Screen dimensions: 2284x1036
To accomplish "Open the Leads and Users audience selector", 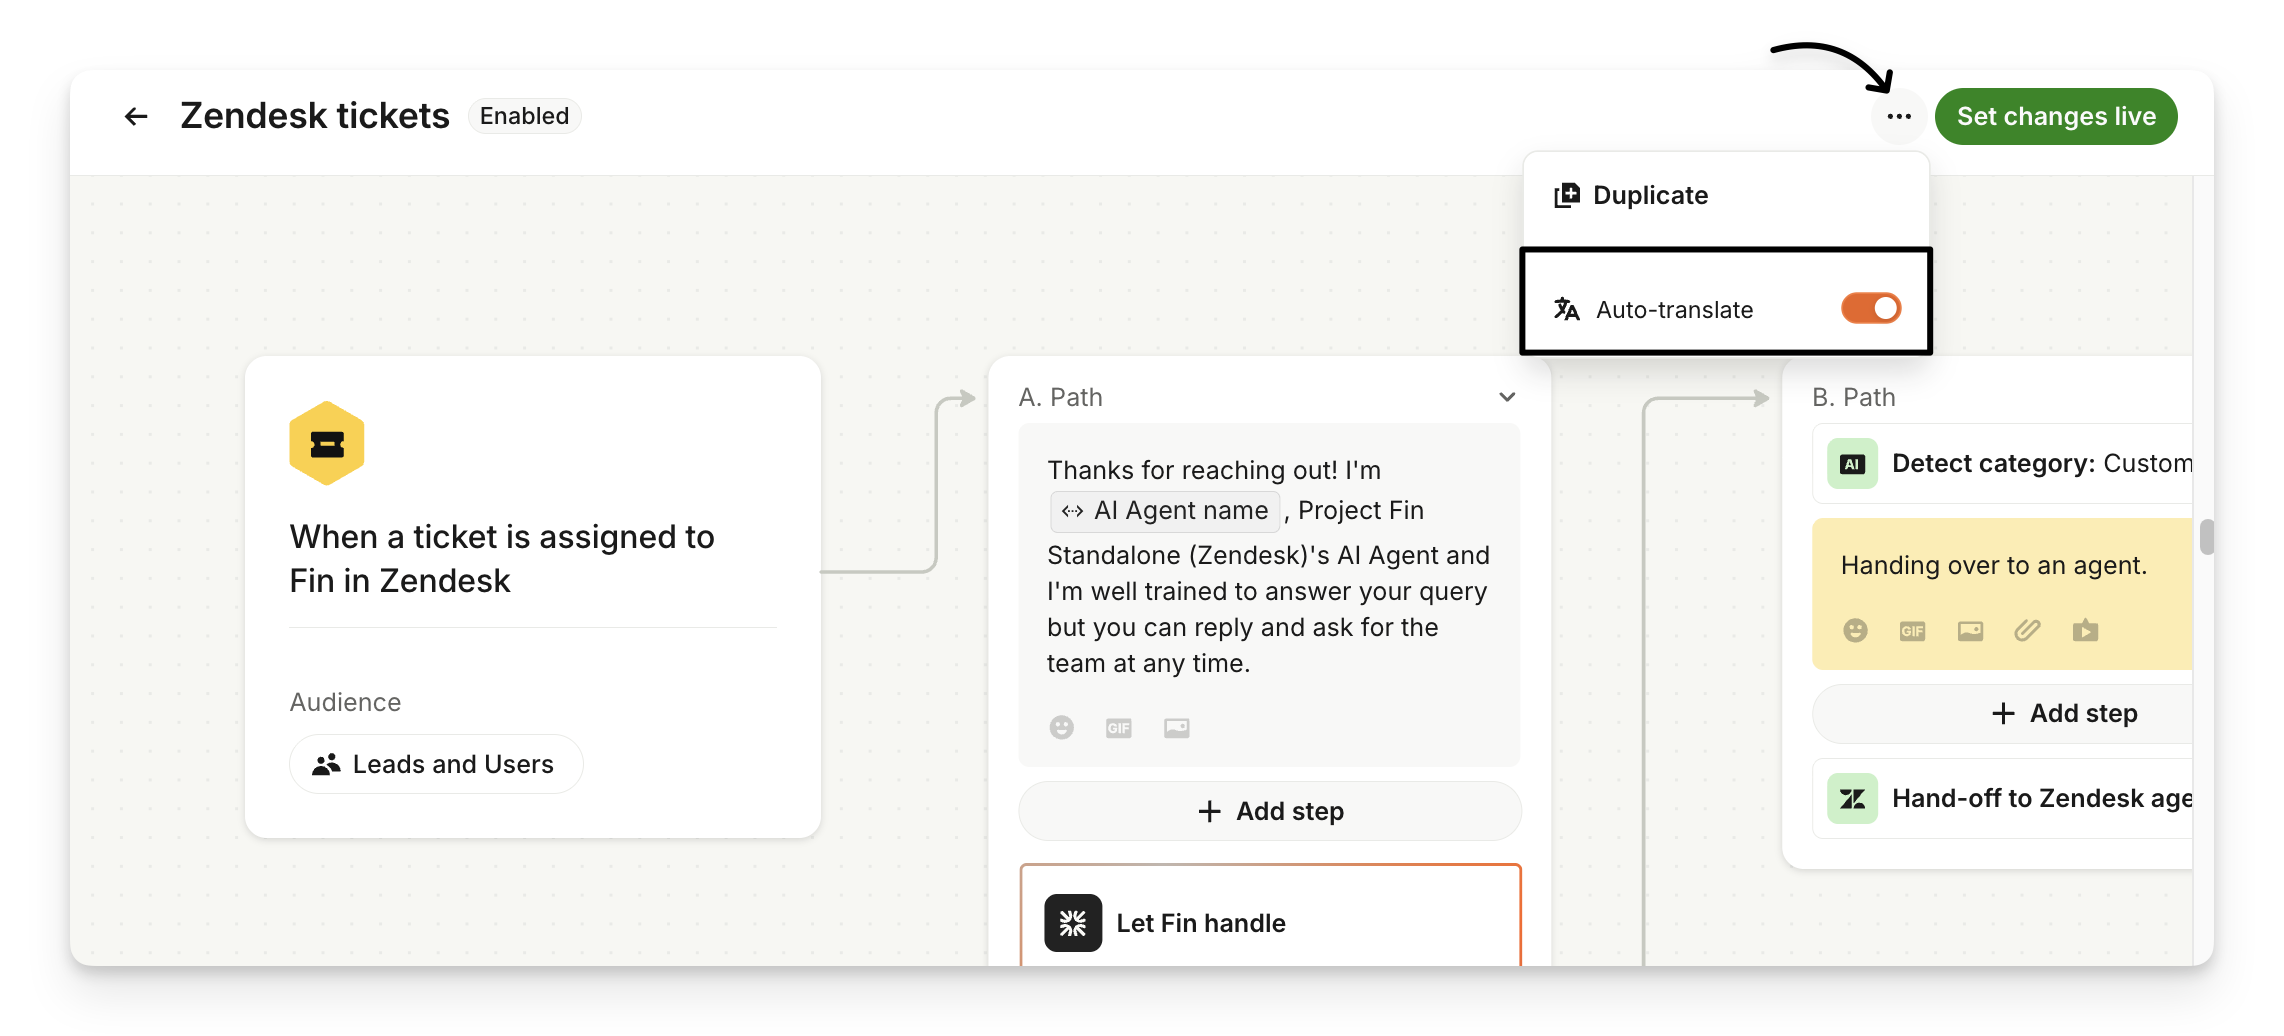I will (x=436, y=765).
